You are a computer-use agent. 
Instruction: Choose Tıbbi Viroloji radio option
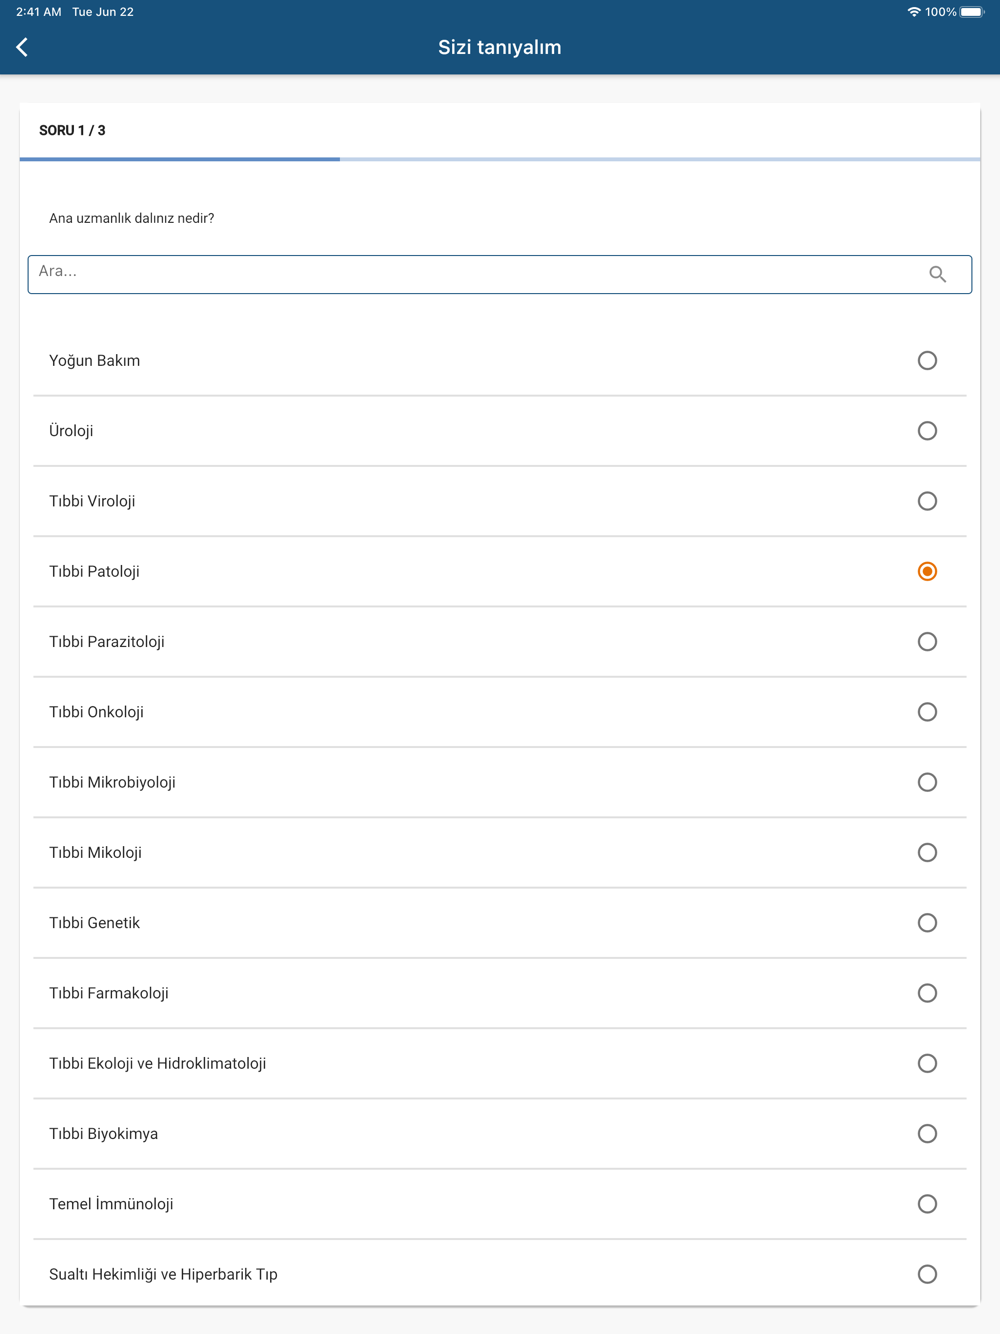click(x=927, y=501)
